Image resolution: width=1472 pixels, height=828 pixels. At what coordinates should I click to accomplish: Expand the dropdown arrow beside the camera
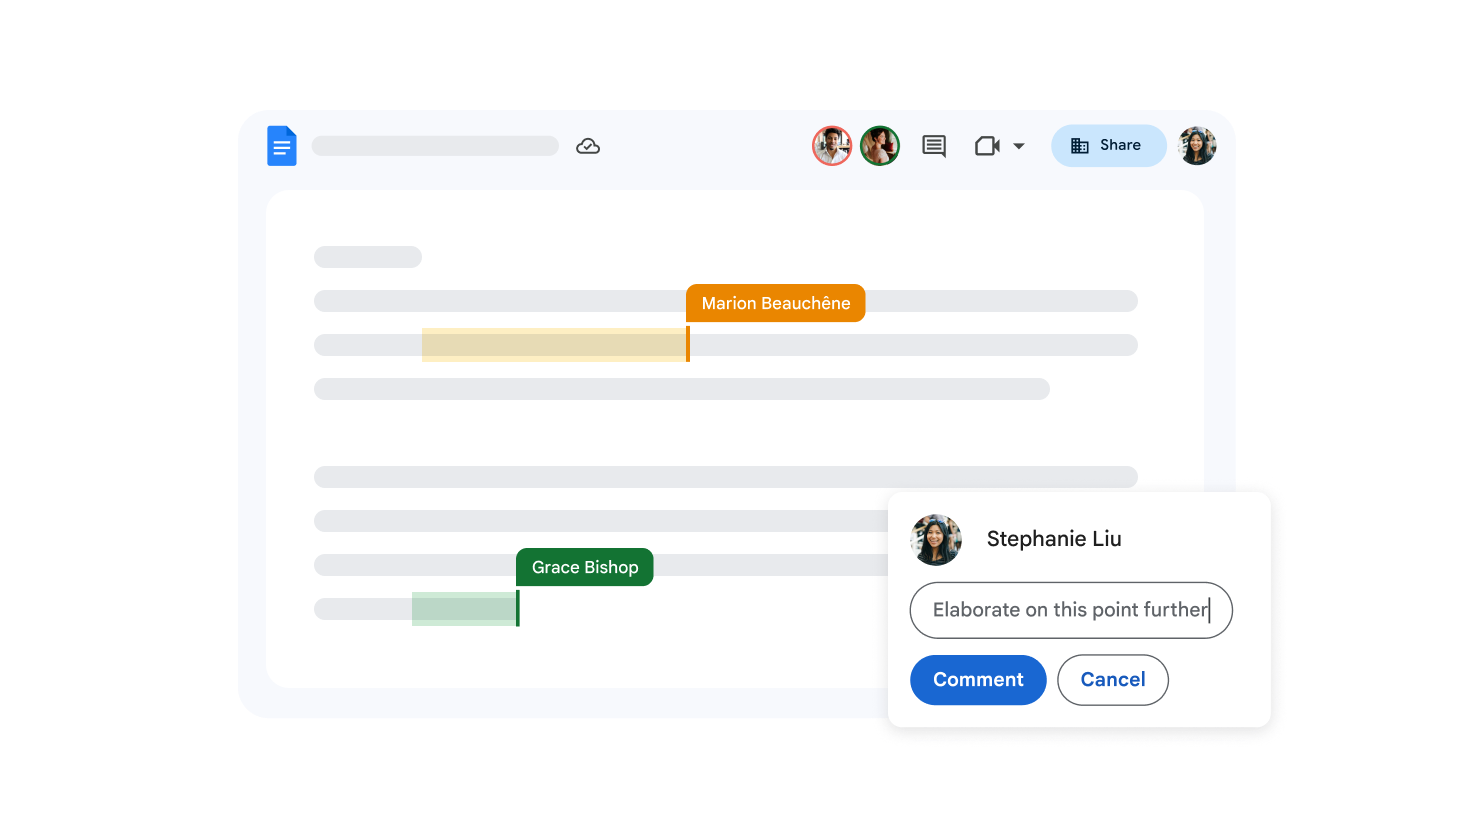[1019, 146]
